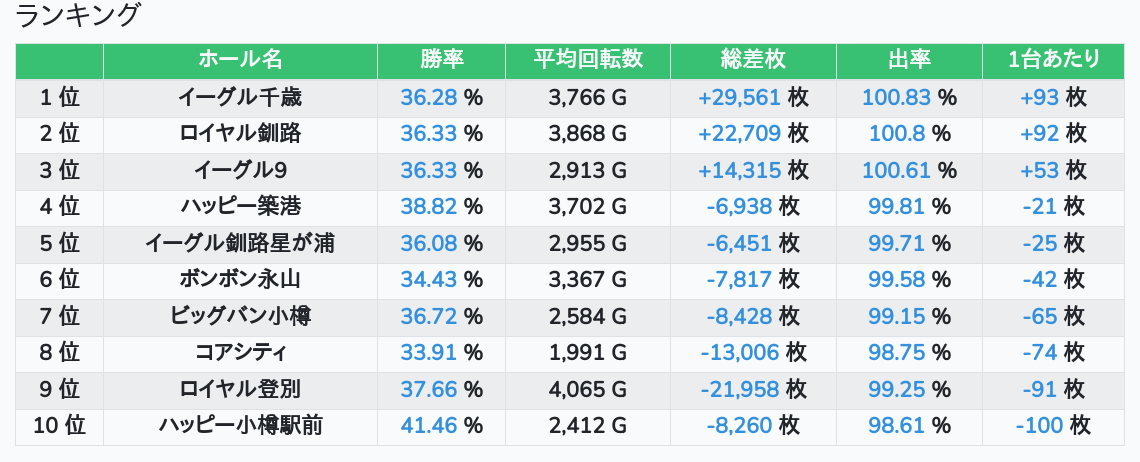Click the ホール名 column header
This screenshot has width=1140, height=462.
pos(240,60)
